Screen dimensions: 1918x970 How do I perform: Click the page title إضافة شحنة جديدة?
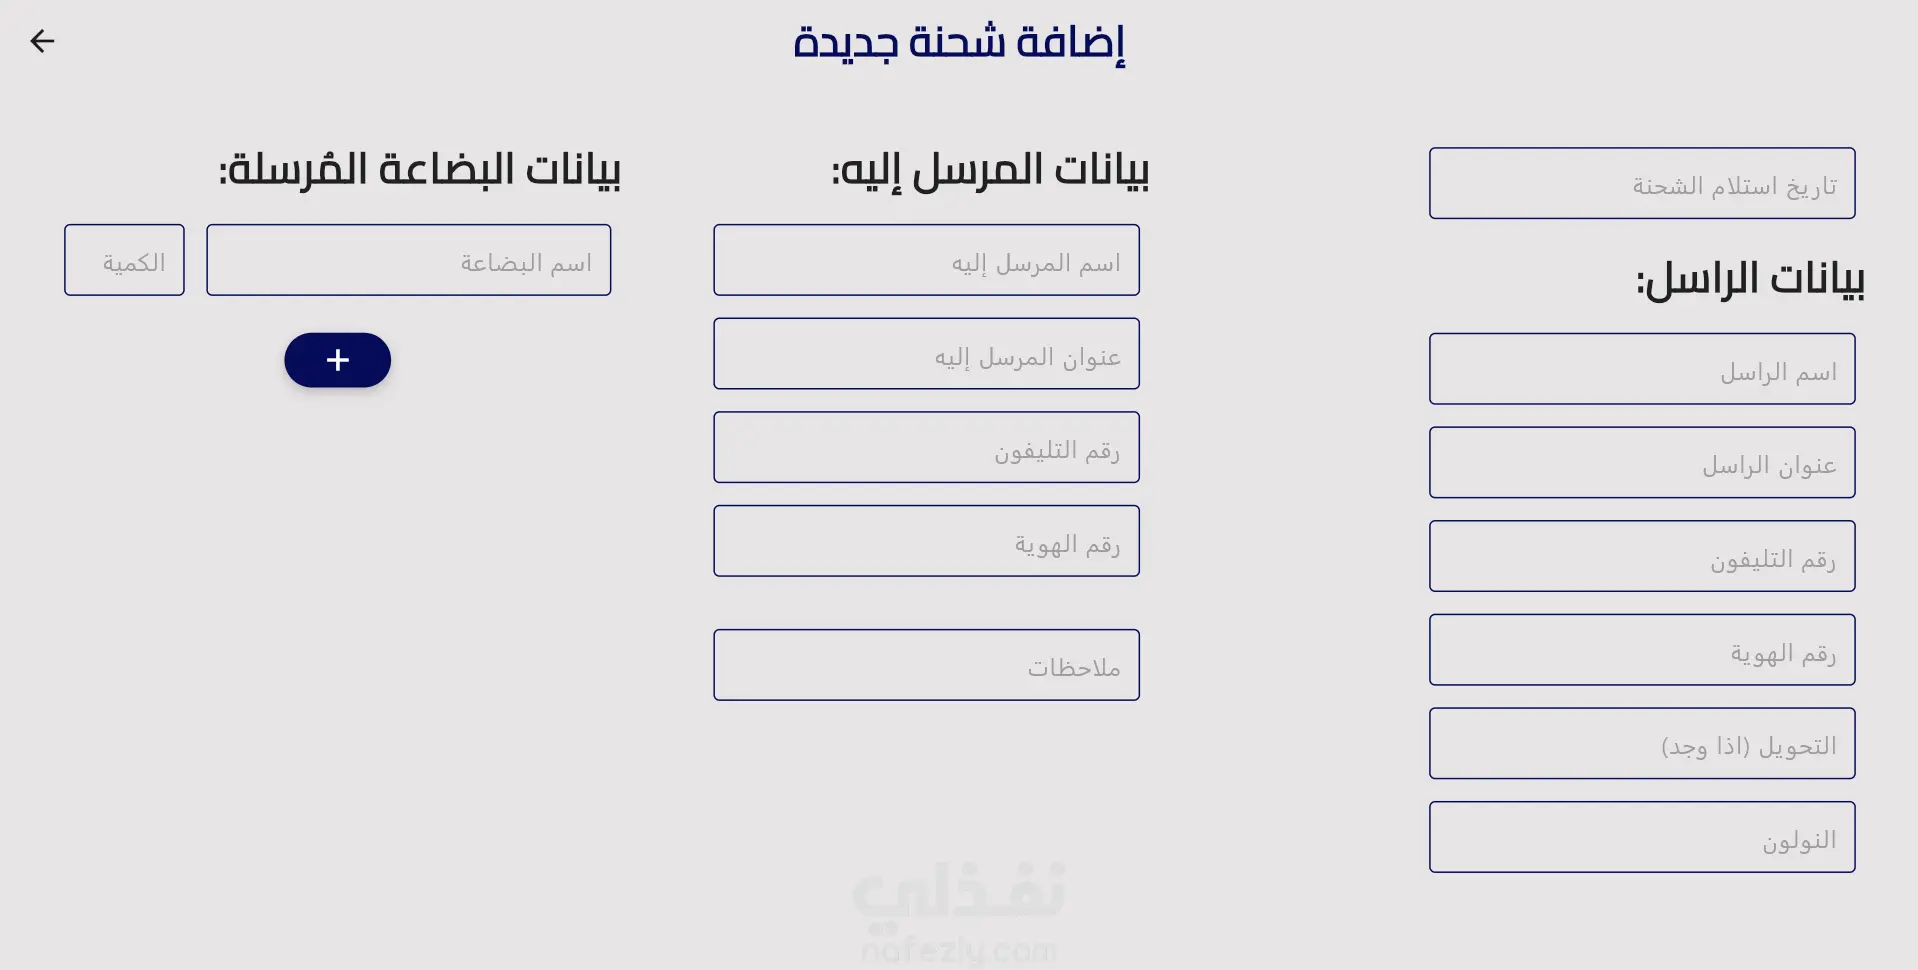coord(959,43)
